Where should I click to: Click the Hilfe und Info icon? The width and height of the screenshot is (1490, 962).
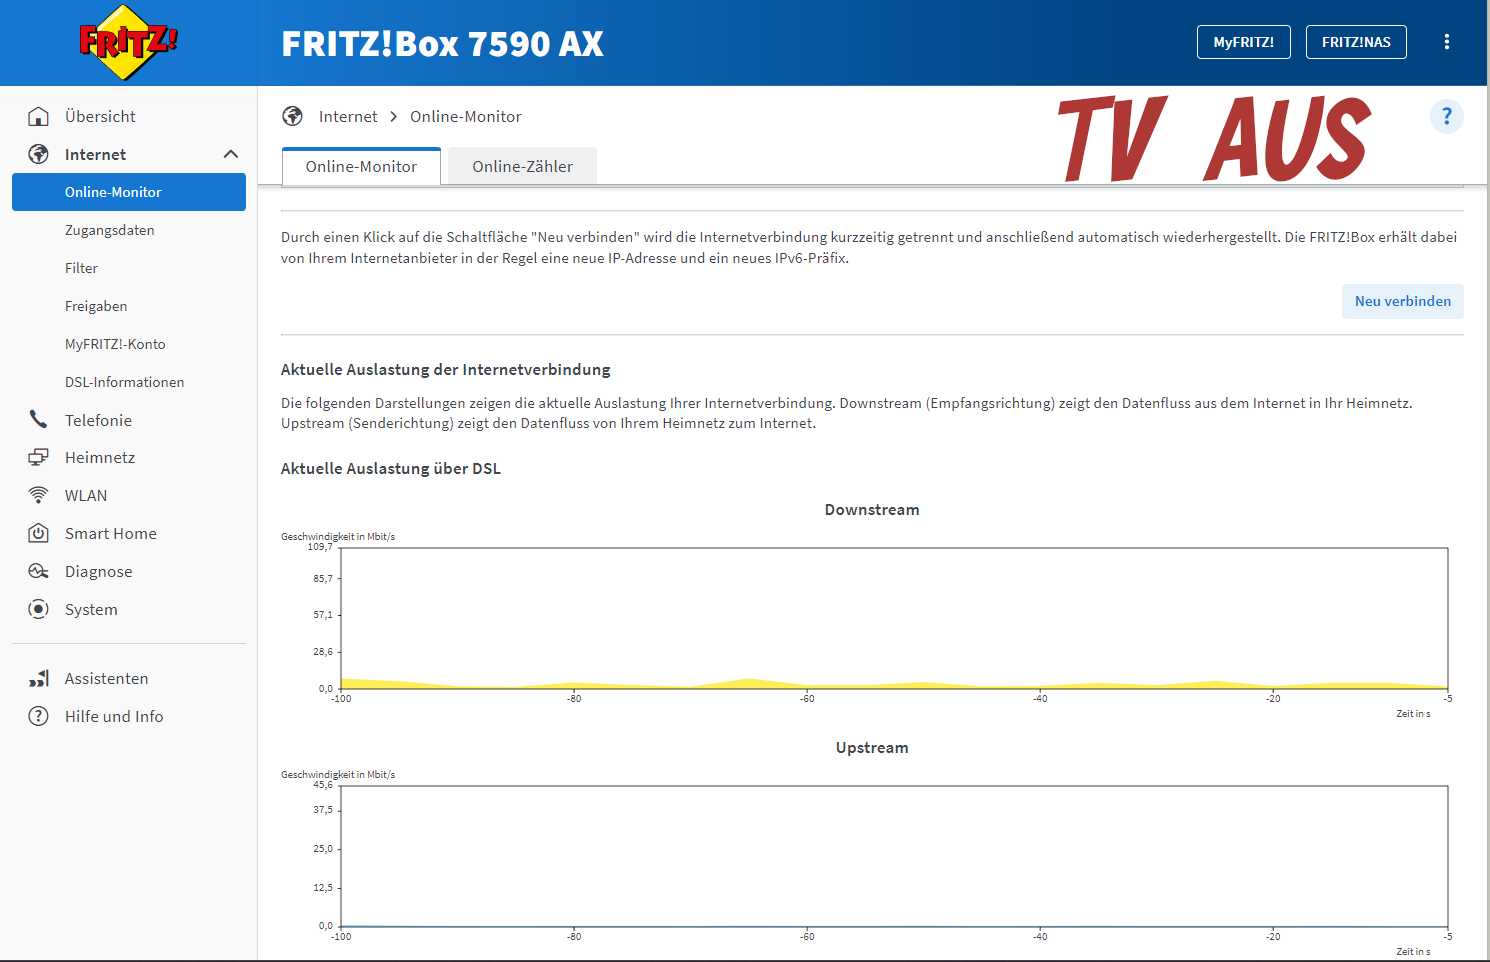tap(38, 716)
